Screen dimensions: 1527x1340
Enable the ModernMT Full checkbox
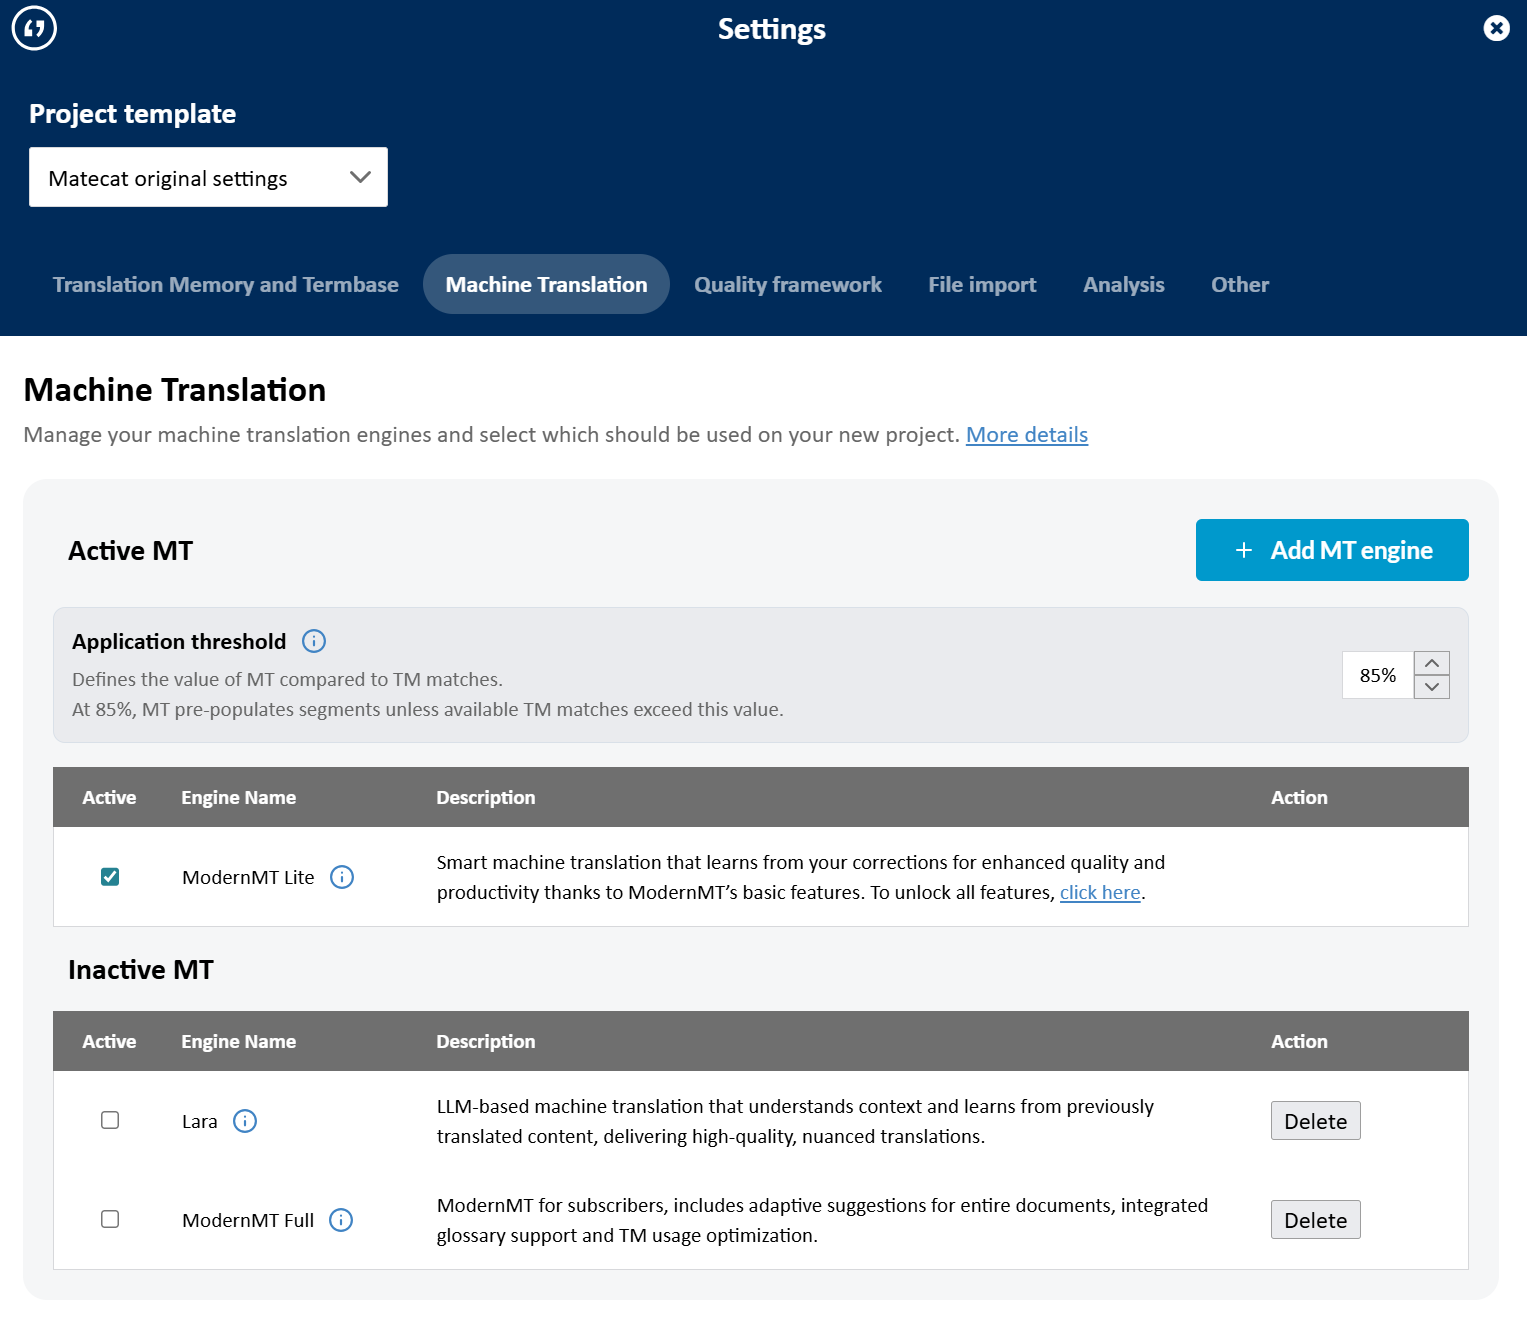pyautogui.click(x=110, y=1219)
